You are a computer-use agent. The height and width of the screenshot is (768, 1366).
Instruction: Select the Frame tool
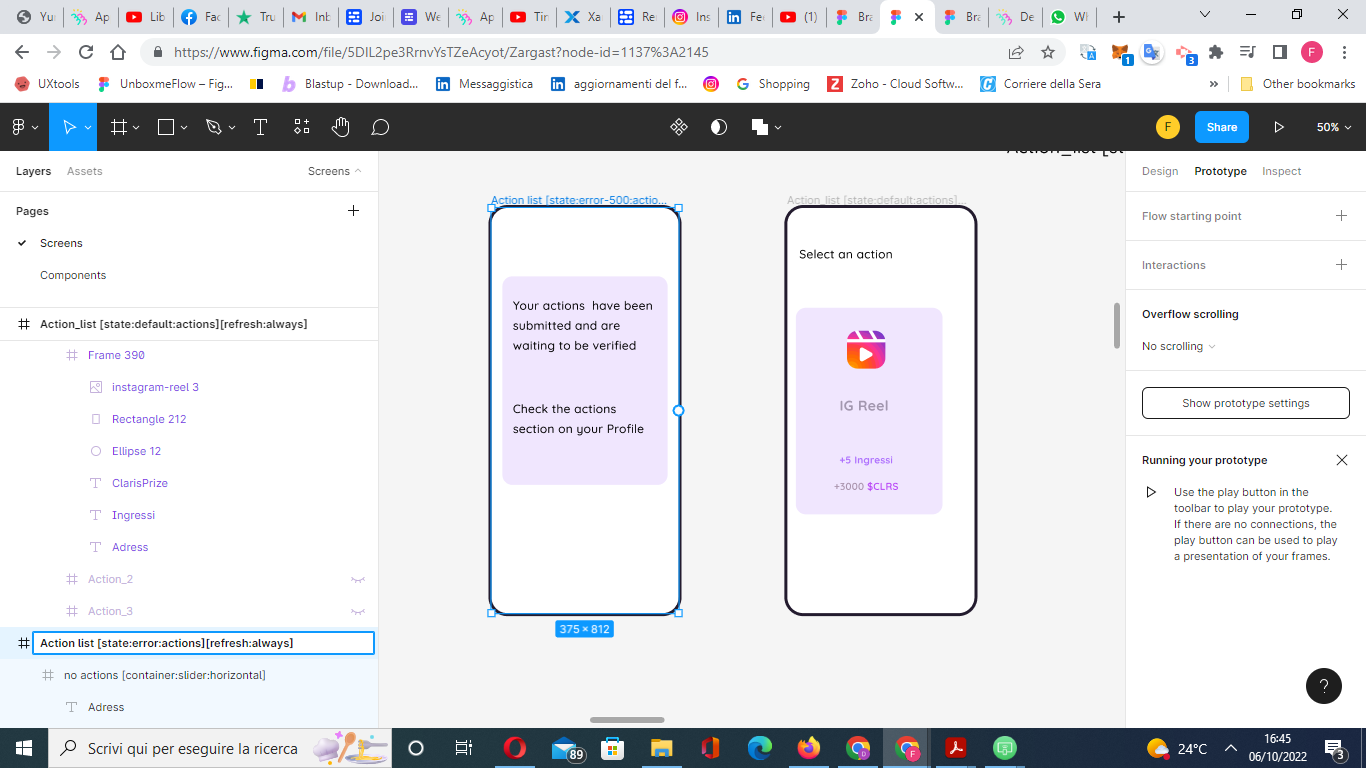click(118, 127)
